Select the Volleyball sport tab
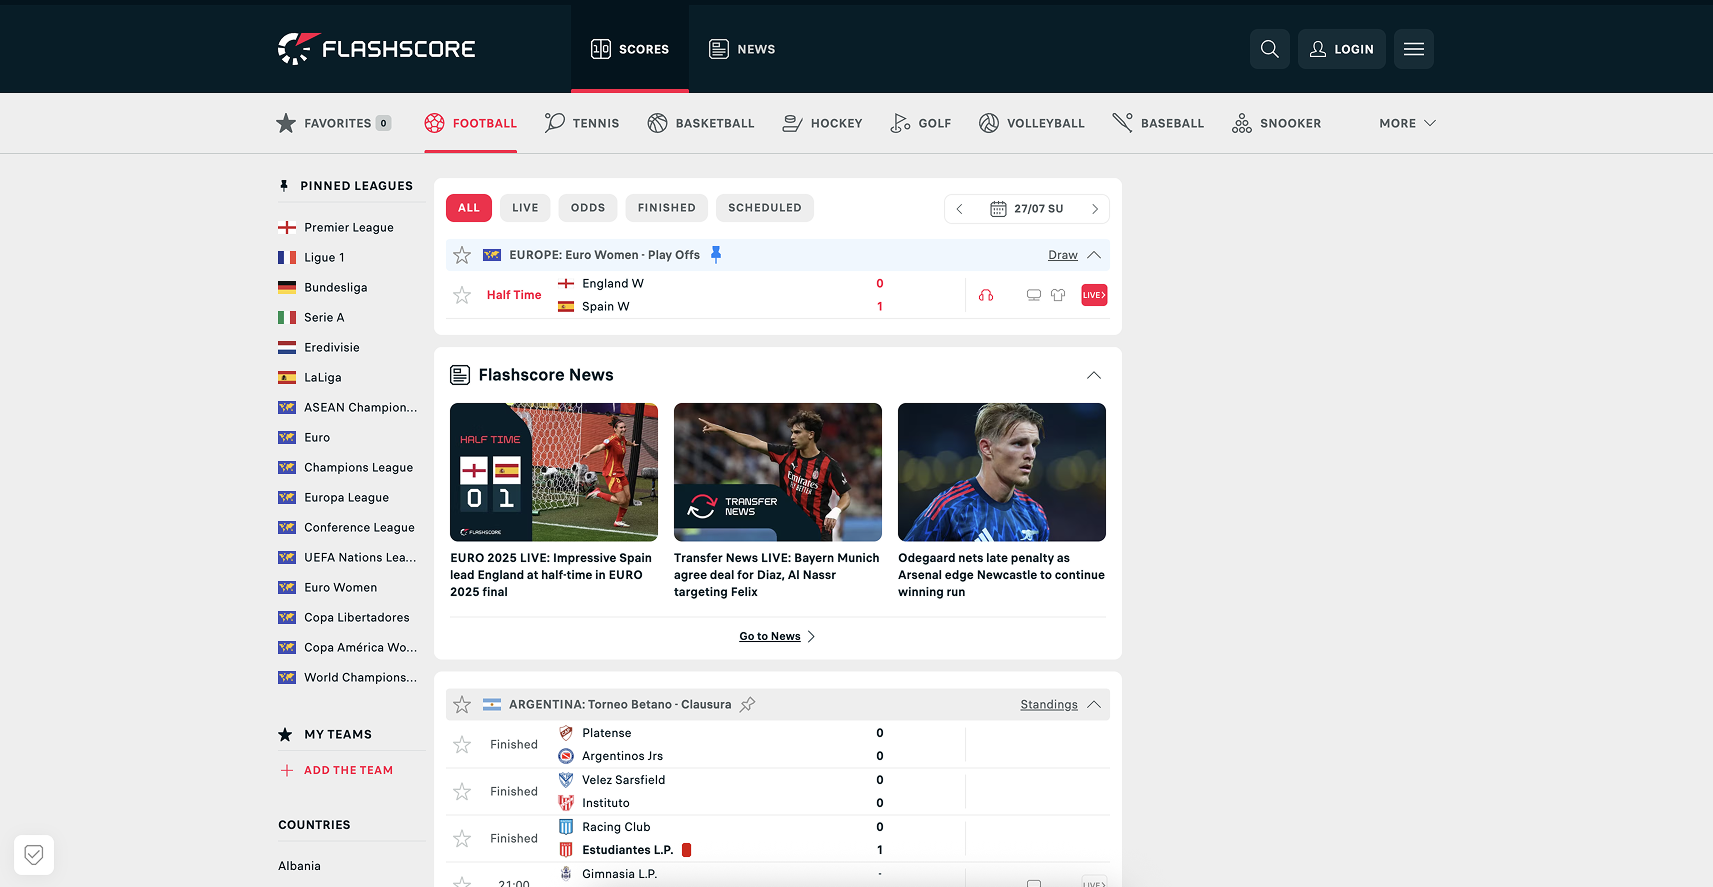The width and height of the screenshot is (1713, 887). 1032,123
